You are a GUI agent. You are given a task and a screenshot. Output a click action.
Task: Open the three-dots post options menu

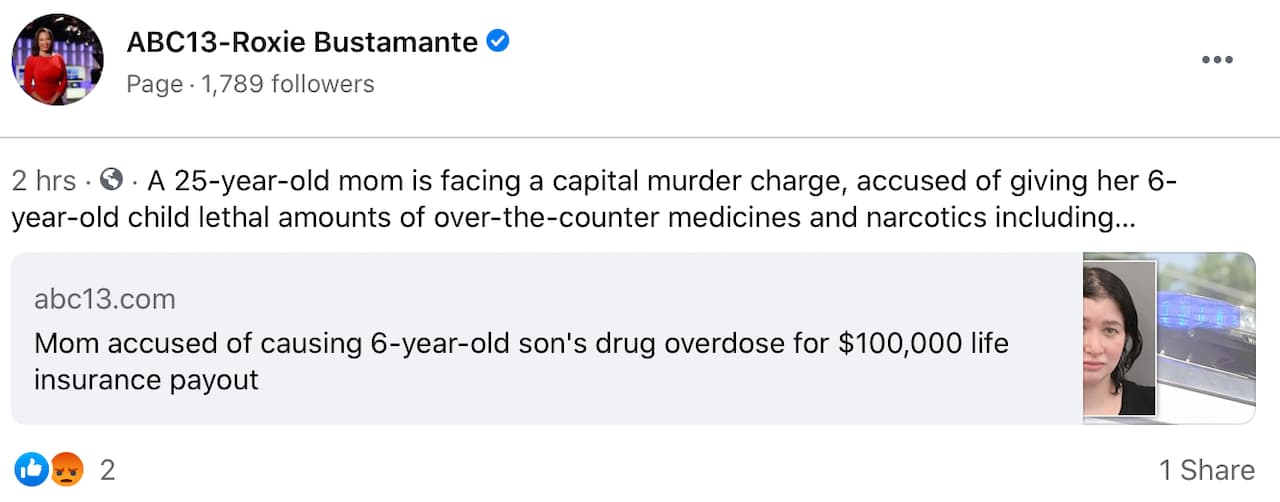1216,60
